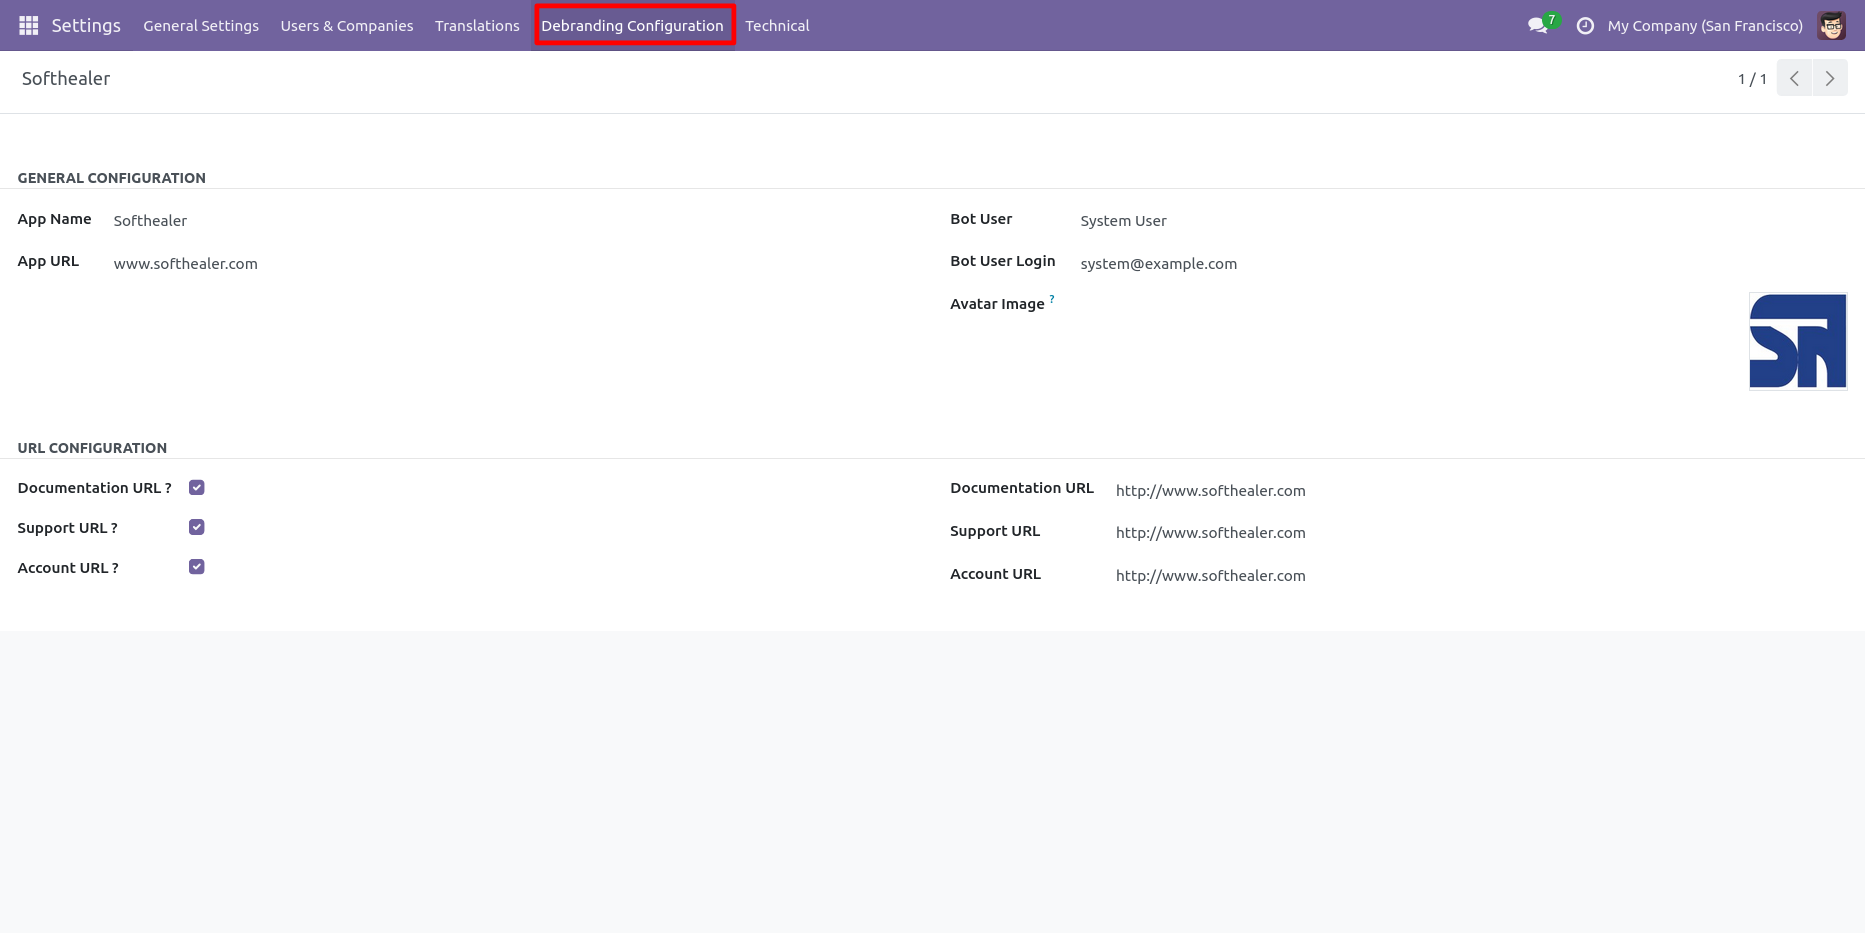The height and width of the screenshot is (933, 1865).
Task: Click the Settings app title
Action: coord(86,26)
